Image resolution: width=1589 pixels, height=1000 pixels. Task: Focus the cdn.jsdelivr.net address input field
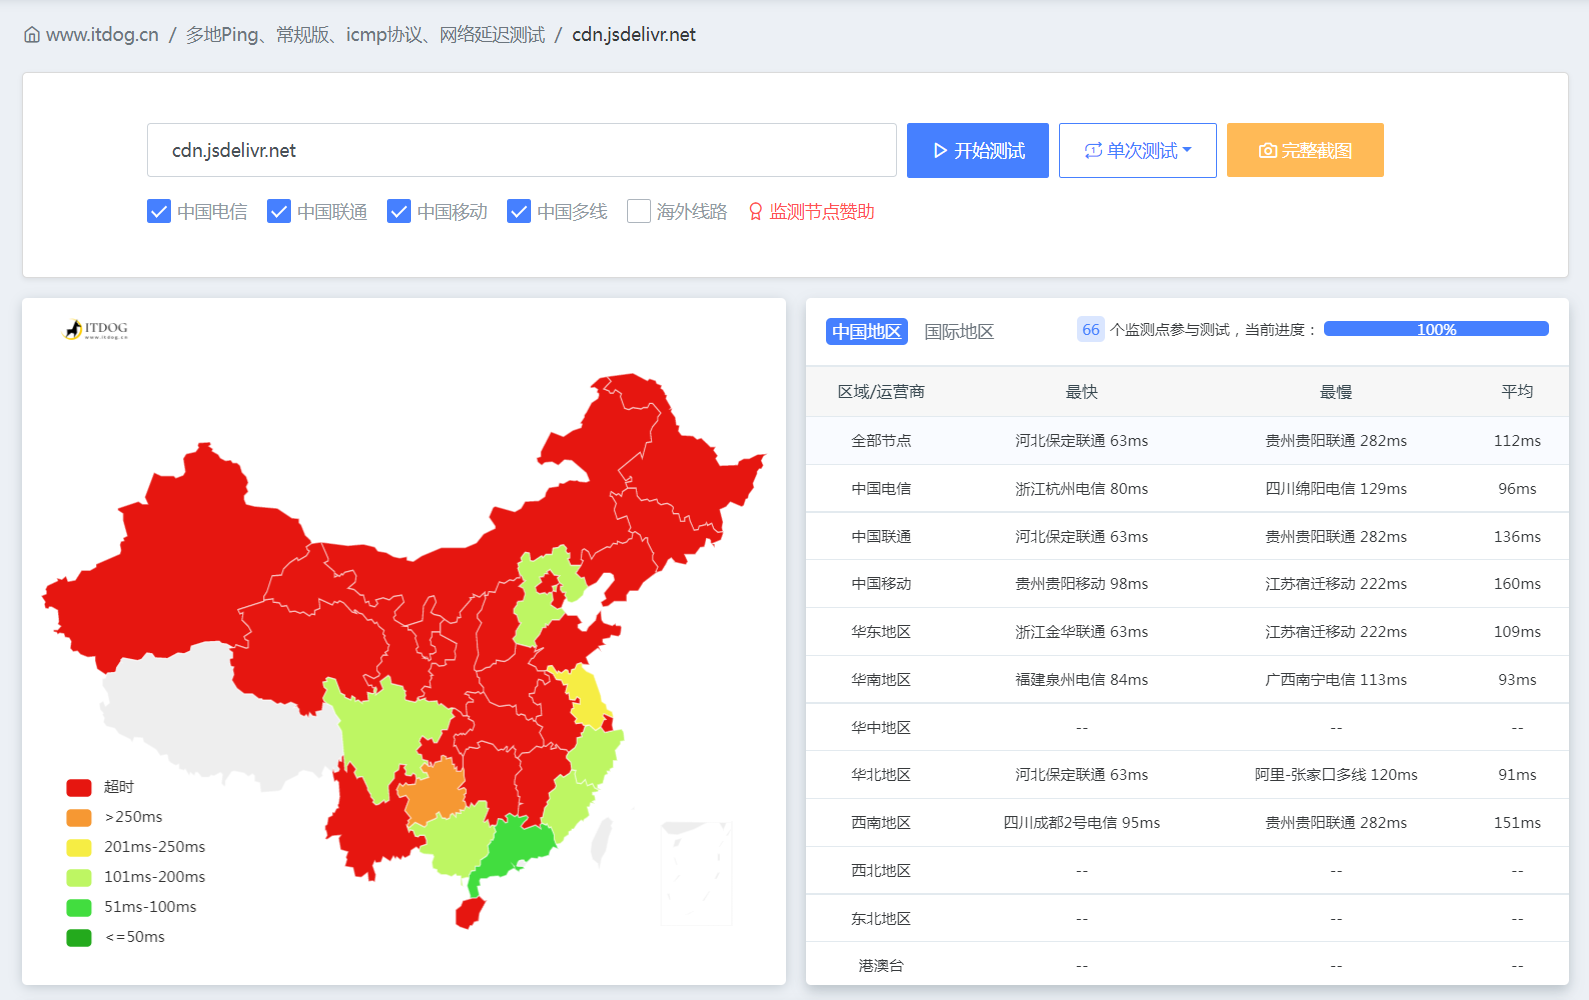coord(521,150)
